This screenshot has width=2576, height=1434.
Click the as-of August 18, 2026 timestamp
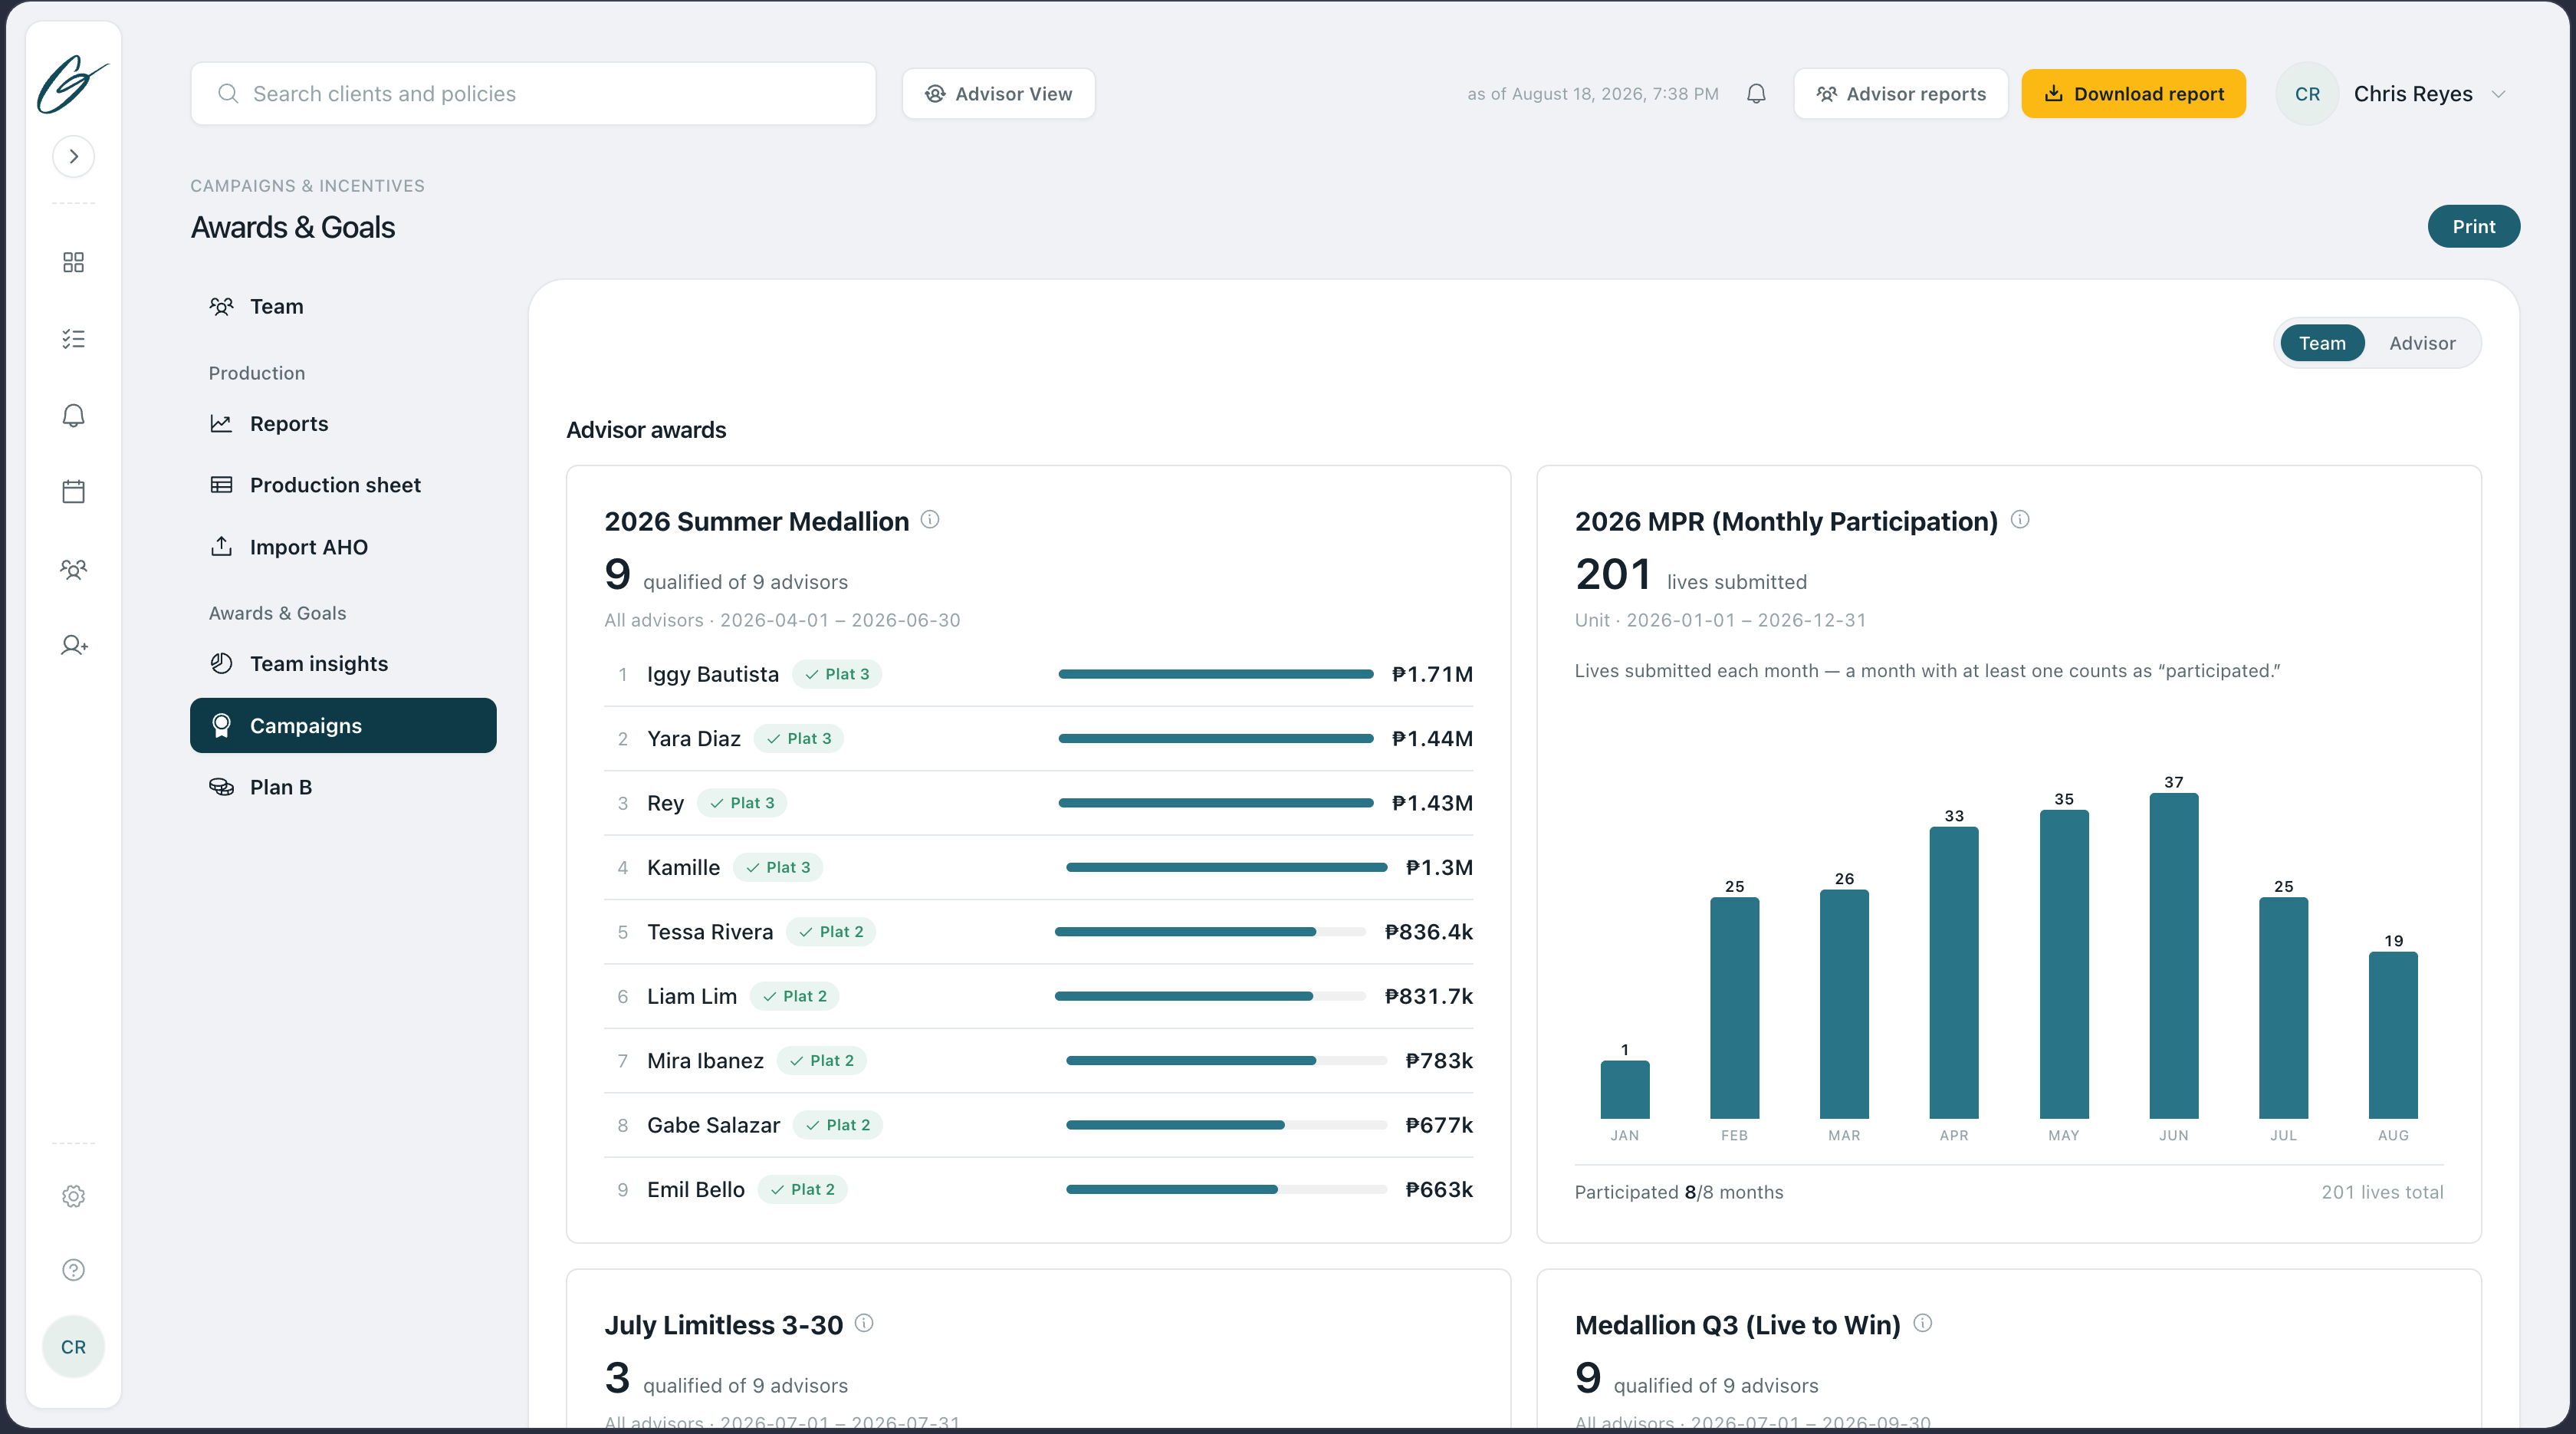pos(1593,94)
